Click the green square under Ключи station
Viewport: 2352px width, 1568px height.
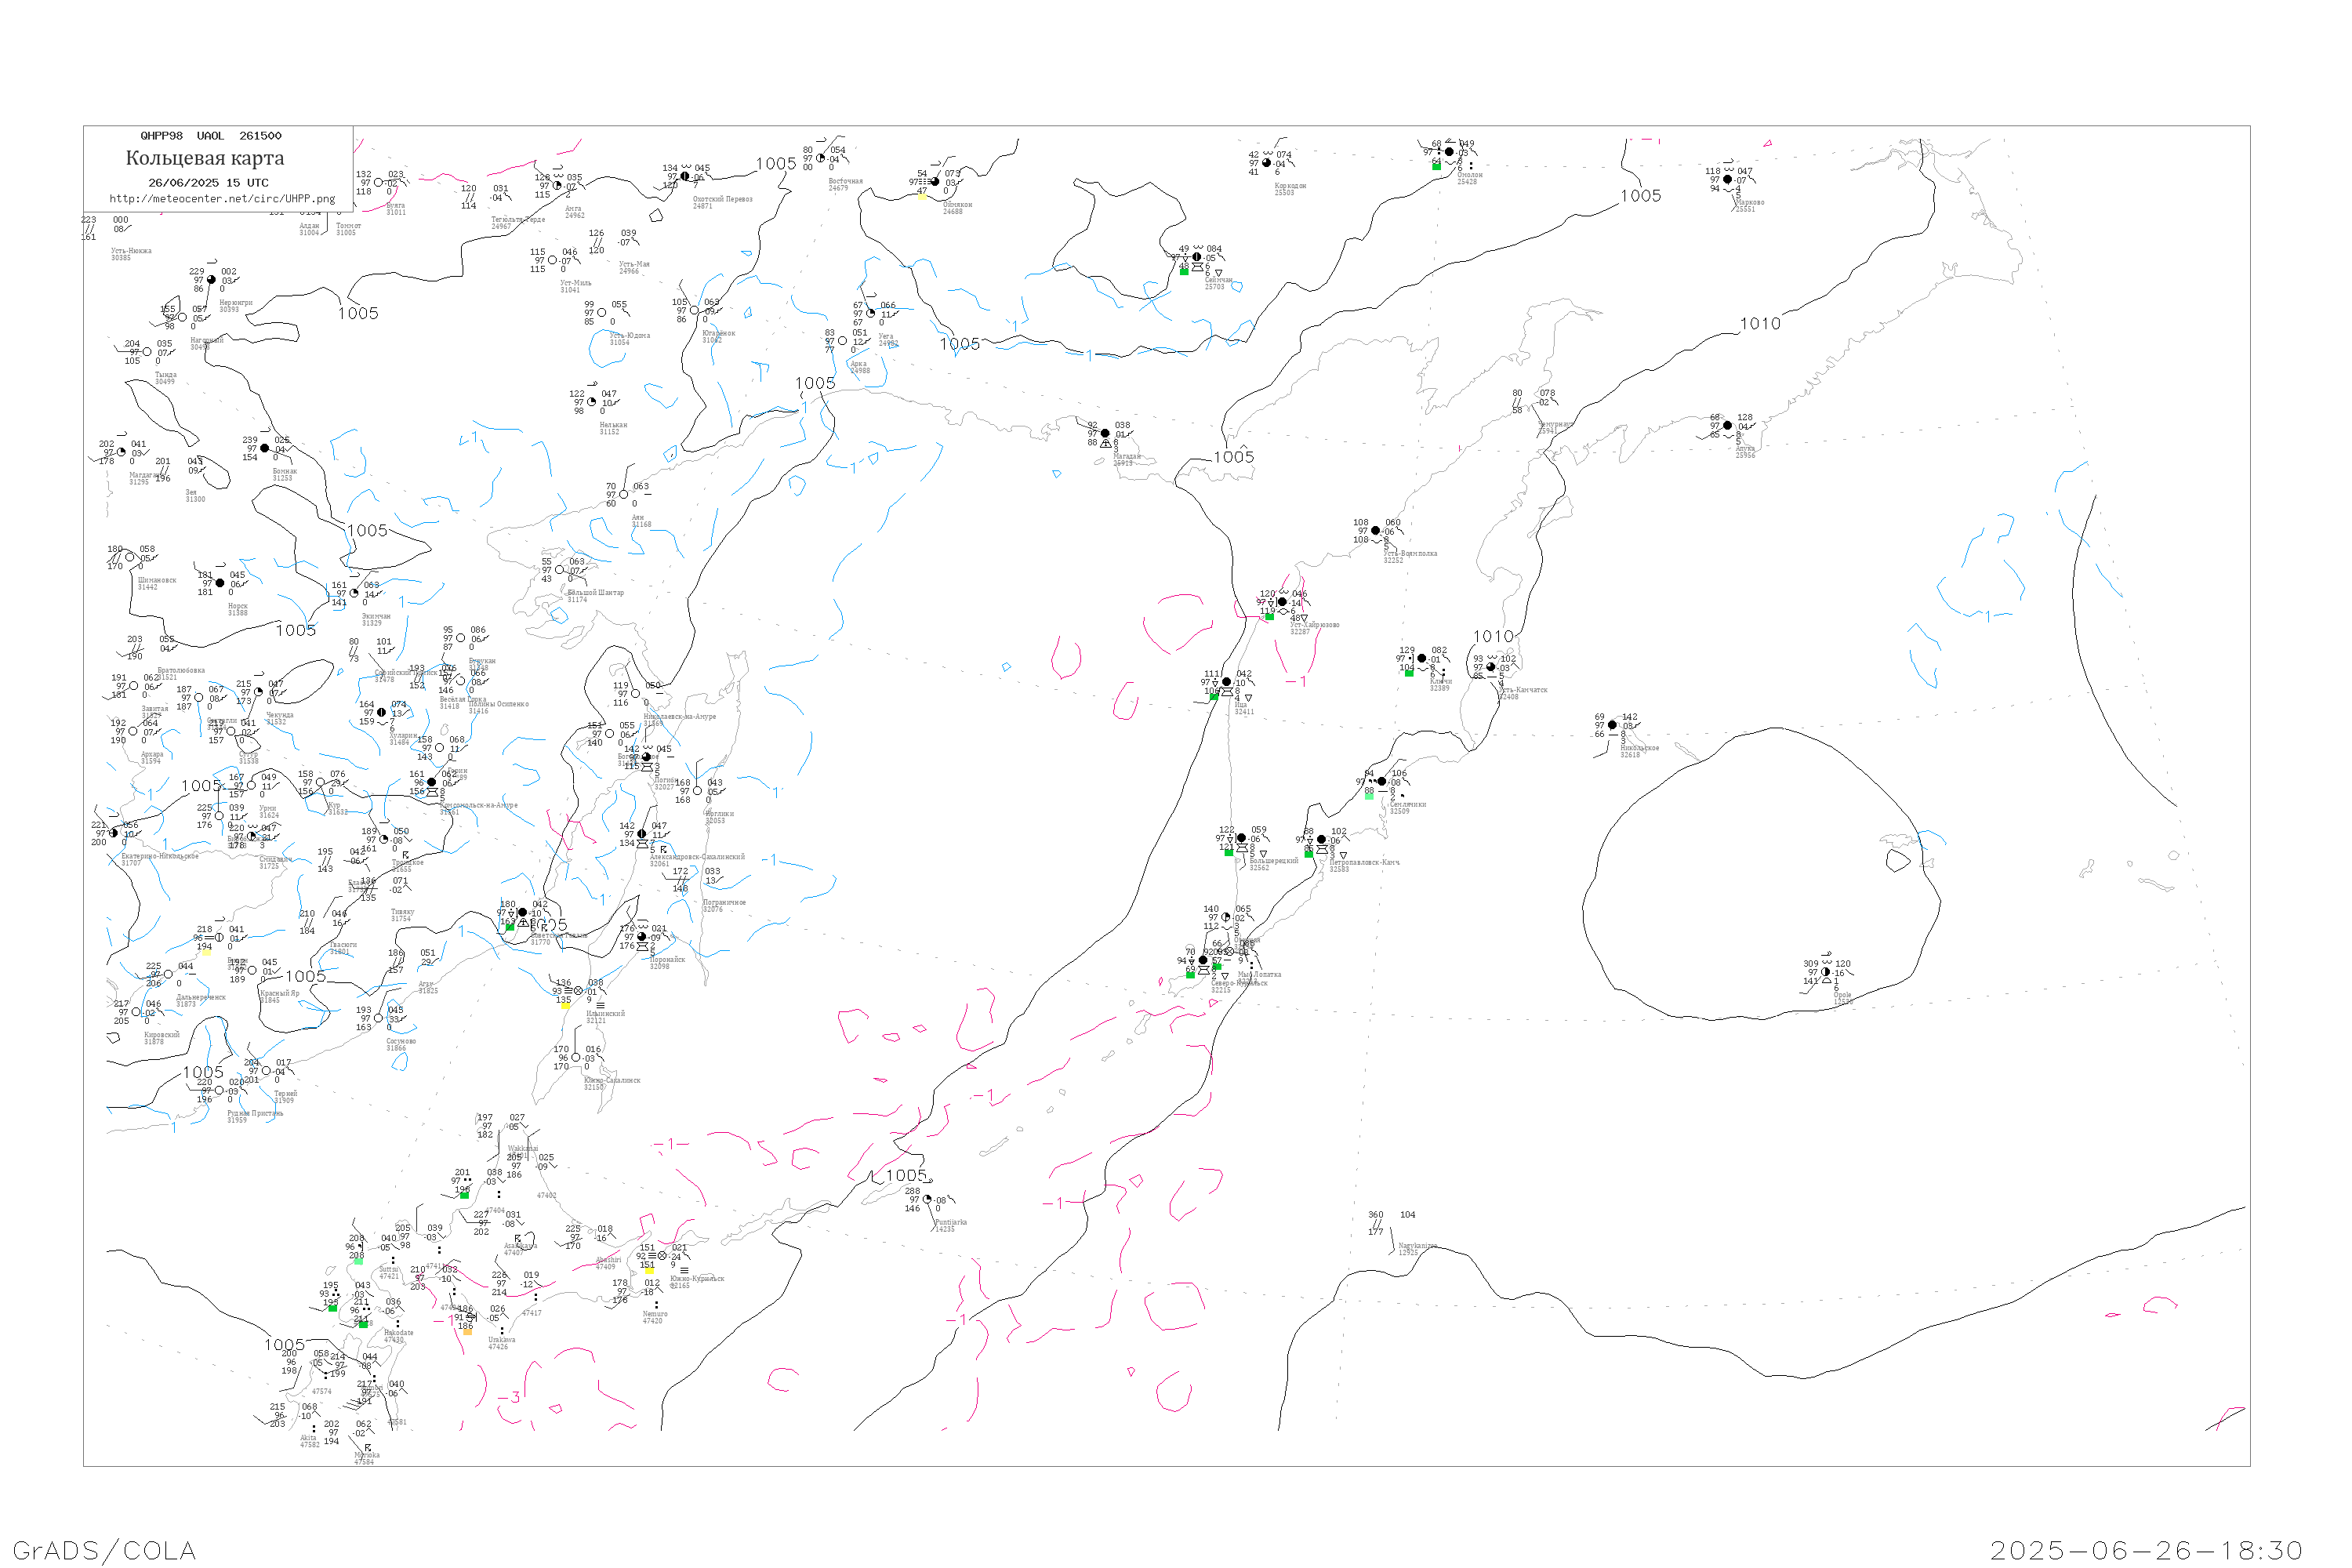pos(1409,673)
